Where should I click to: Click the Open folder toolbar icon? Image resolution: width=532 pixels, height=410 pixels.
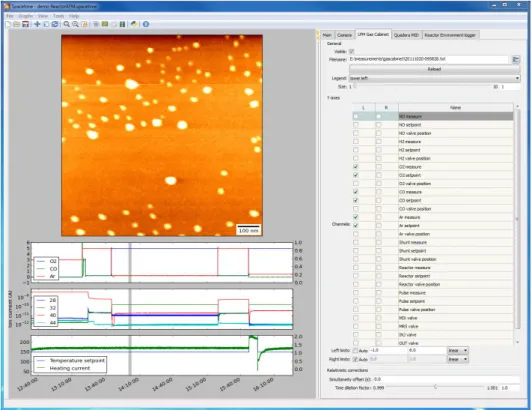point(17,24)
